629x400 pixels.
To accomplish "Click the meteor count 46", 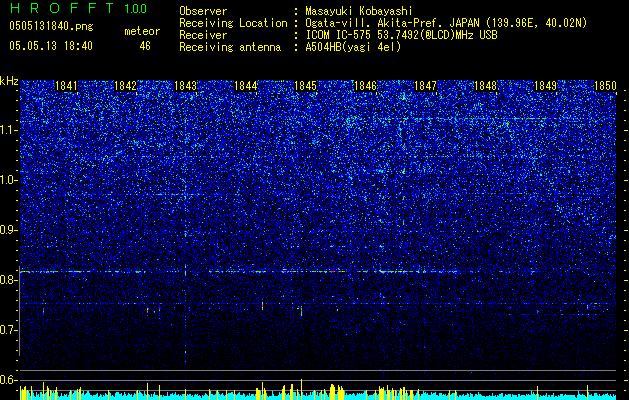I will point(145,46).
